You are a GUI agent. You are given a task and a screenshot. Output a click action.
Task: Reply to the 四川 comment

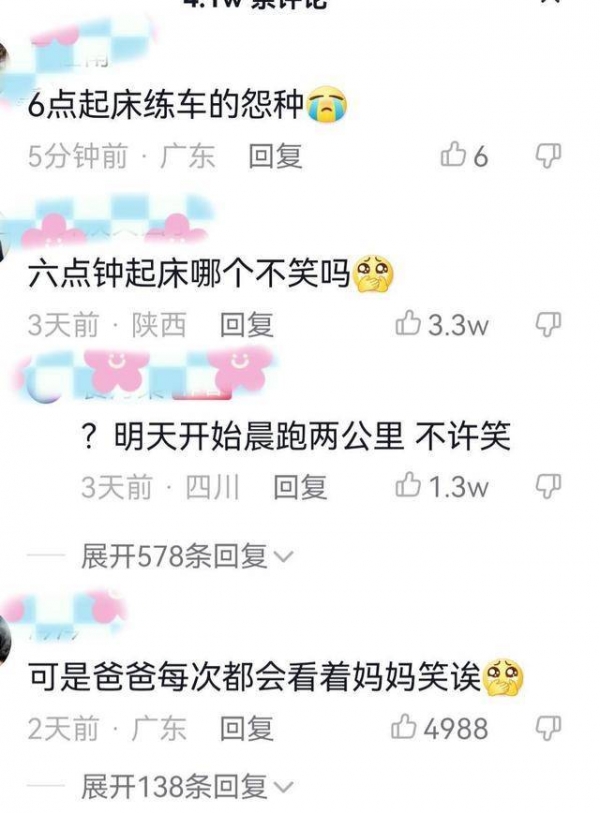(300, 487)
